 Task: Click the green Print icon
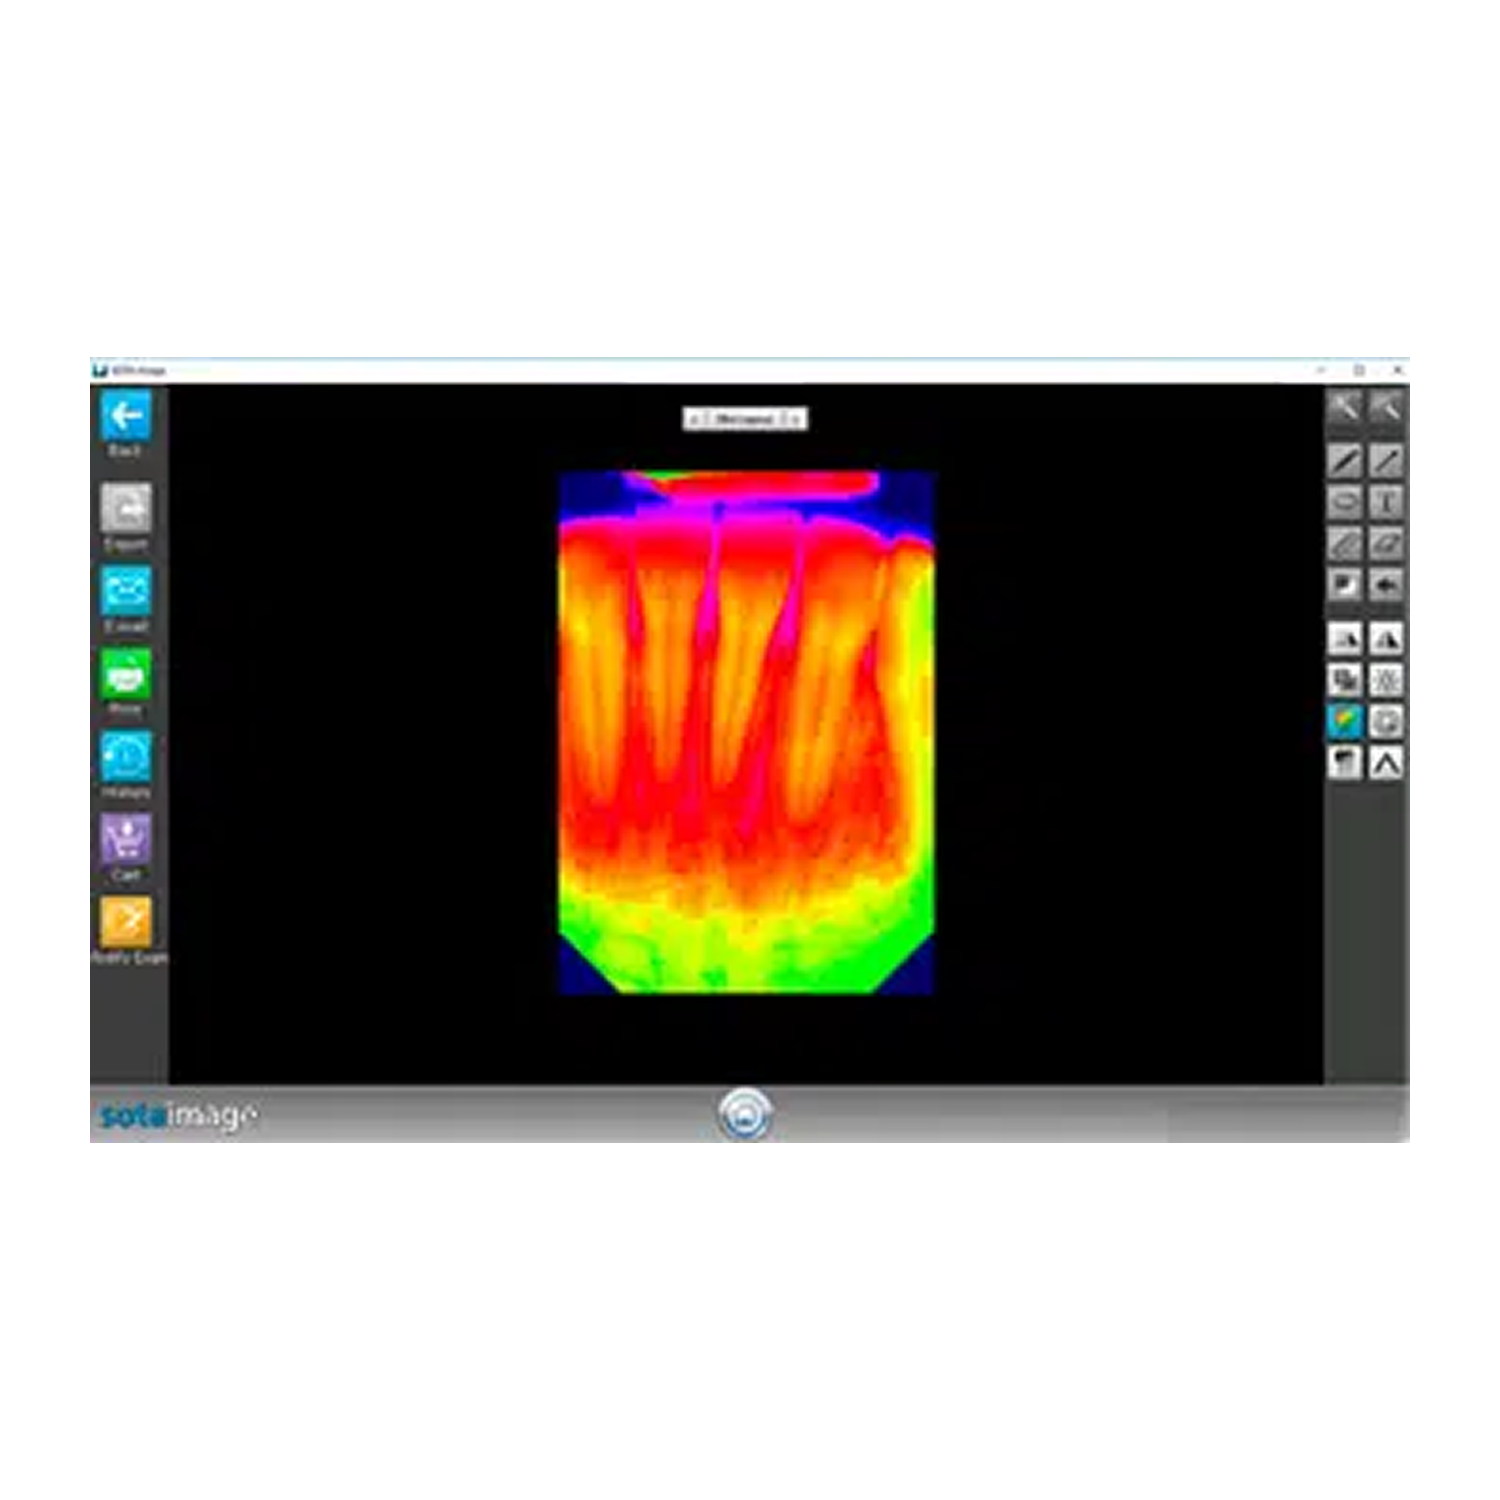126,675
